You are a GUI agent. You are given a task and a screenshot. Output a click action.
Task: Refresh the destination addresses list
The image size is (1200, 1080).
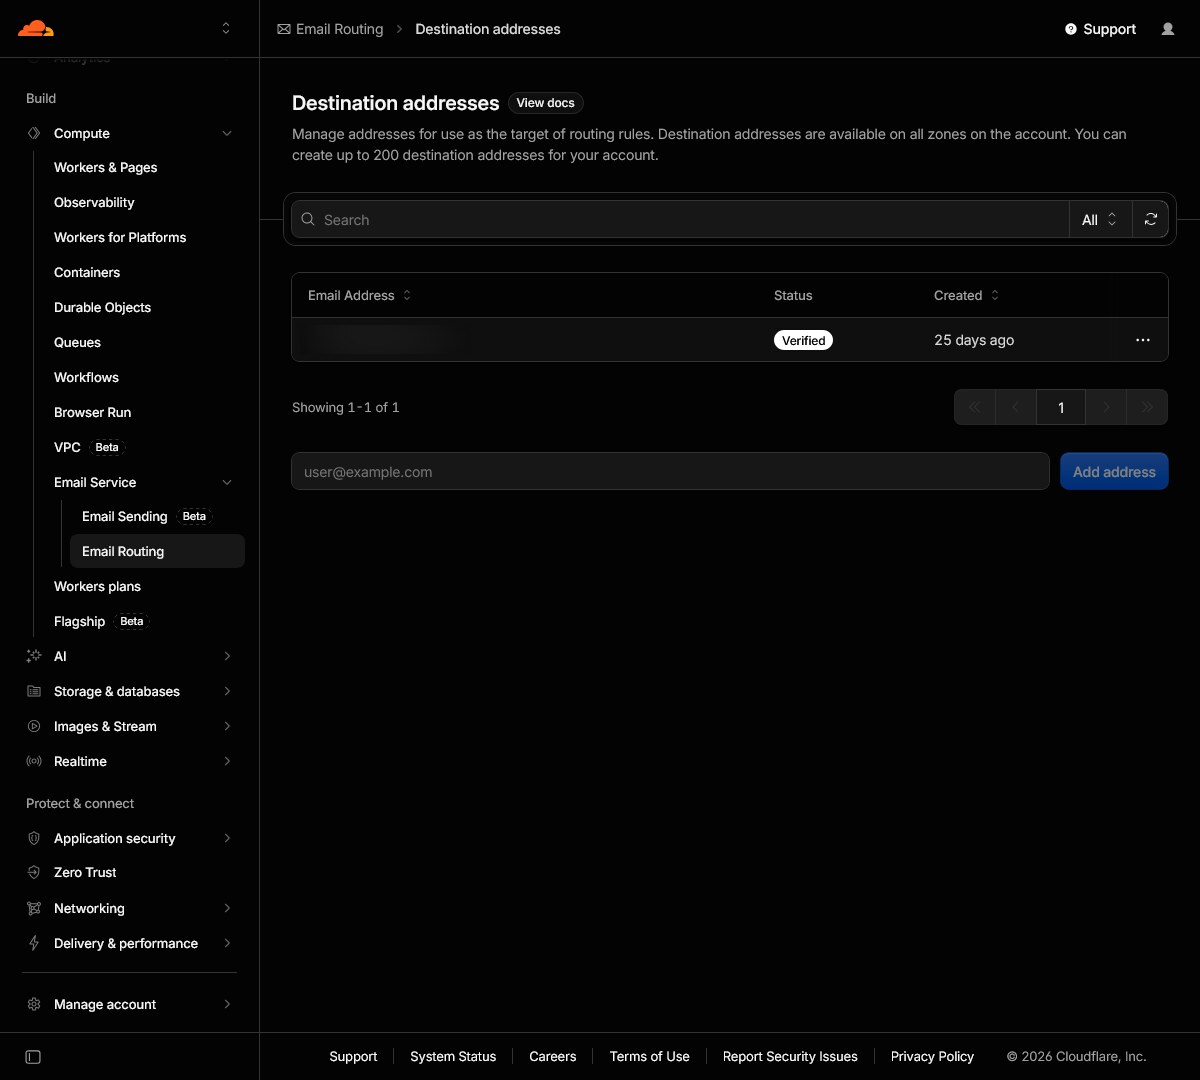click(1151, 219)
